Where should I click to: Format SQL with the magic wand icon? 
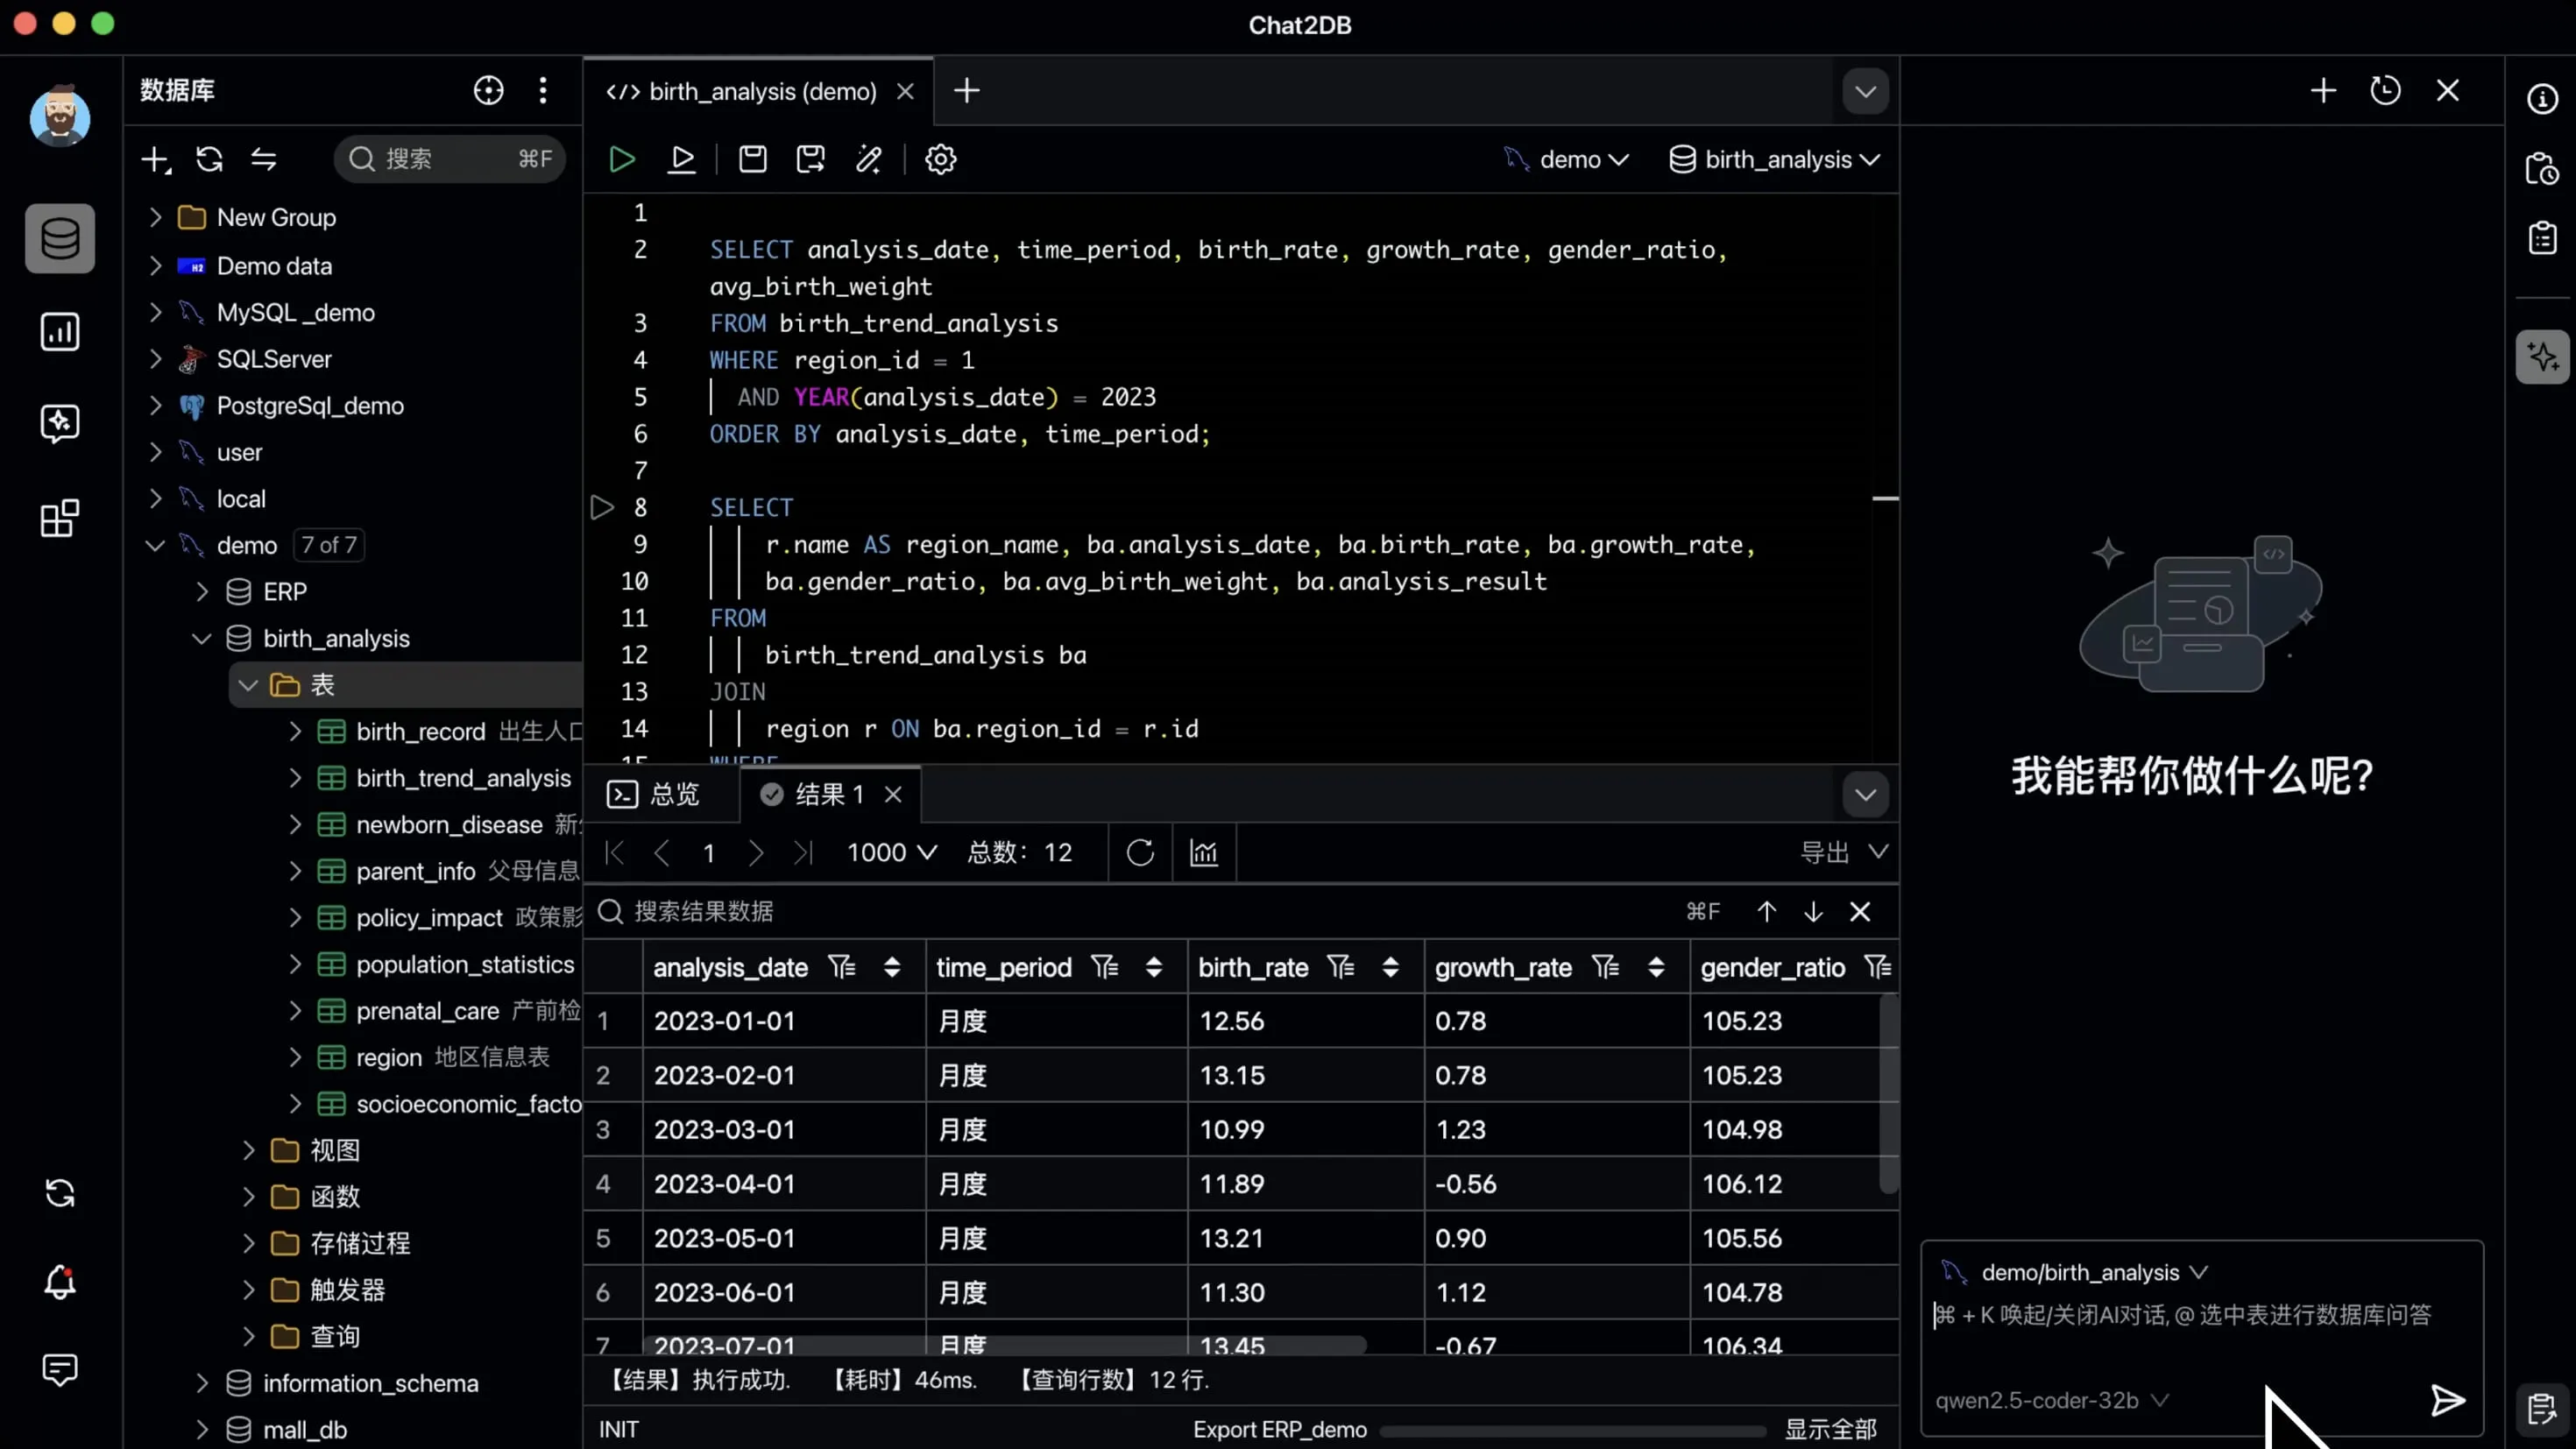click(869, 159)
